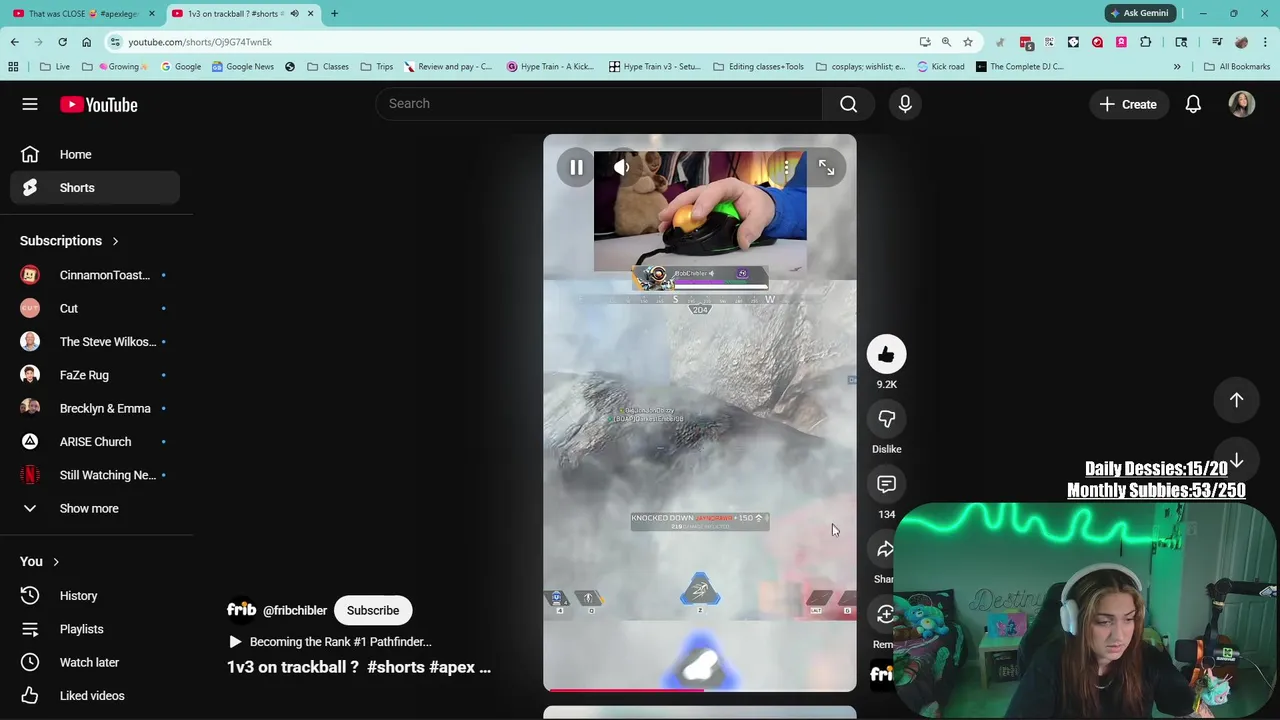Show hidden bookmarks with the chevron
Image resolution: width=1280 pixels, height=720 pixels.
[1177, 67]
